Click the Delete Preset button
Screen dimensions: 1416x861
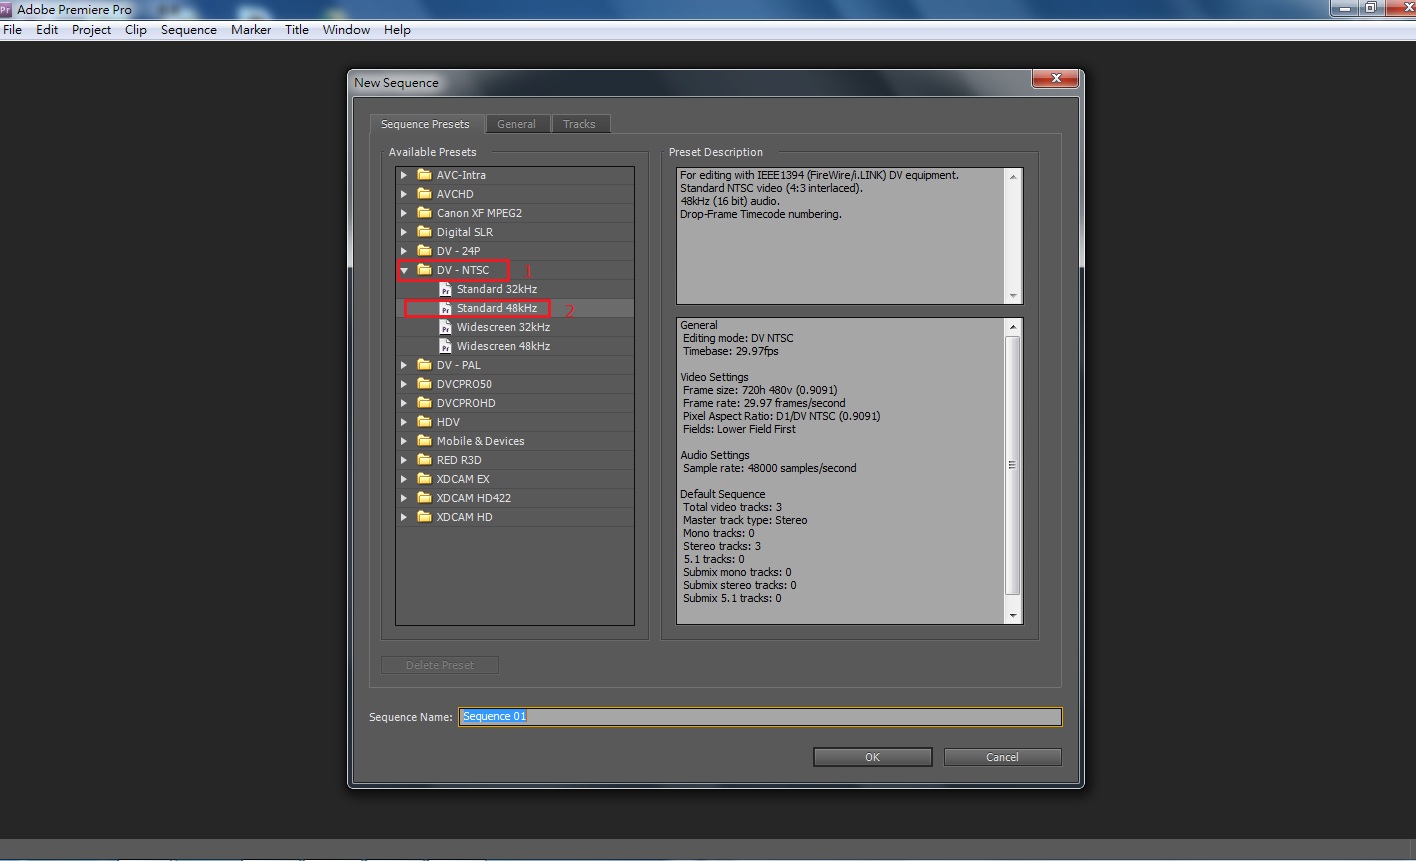440,665
